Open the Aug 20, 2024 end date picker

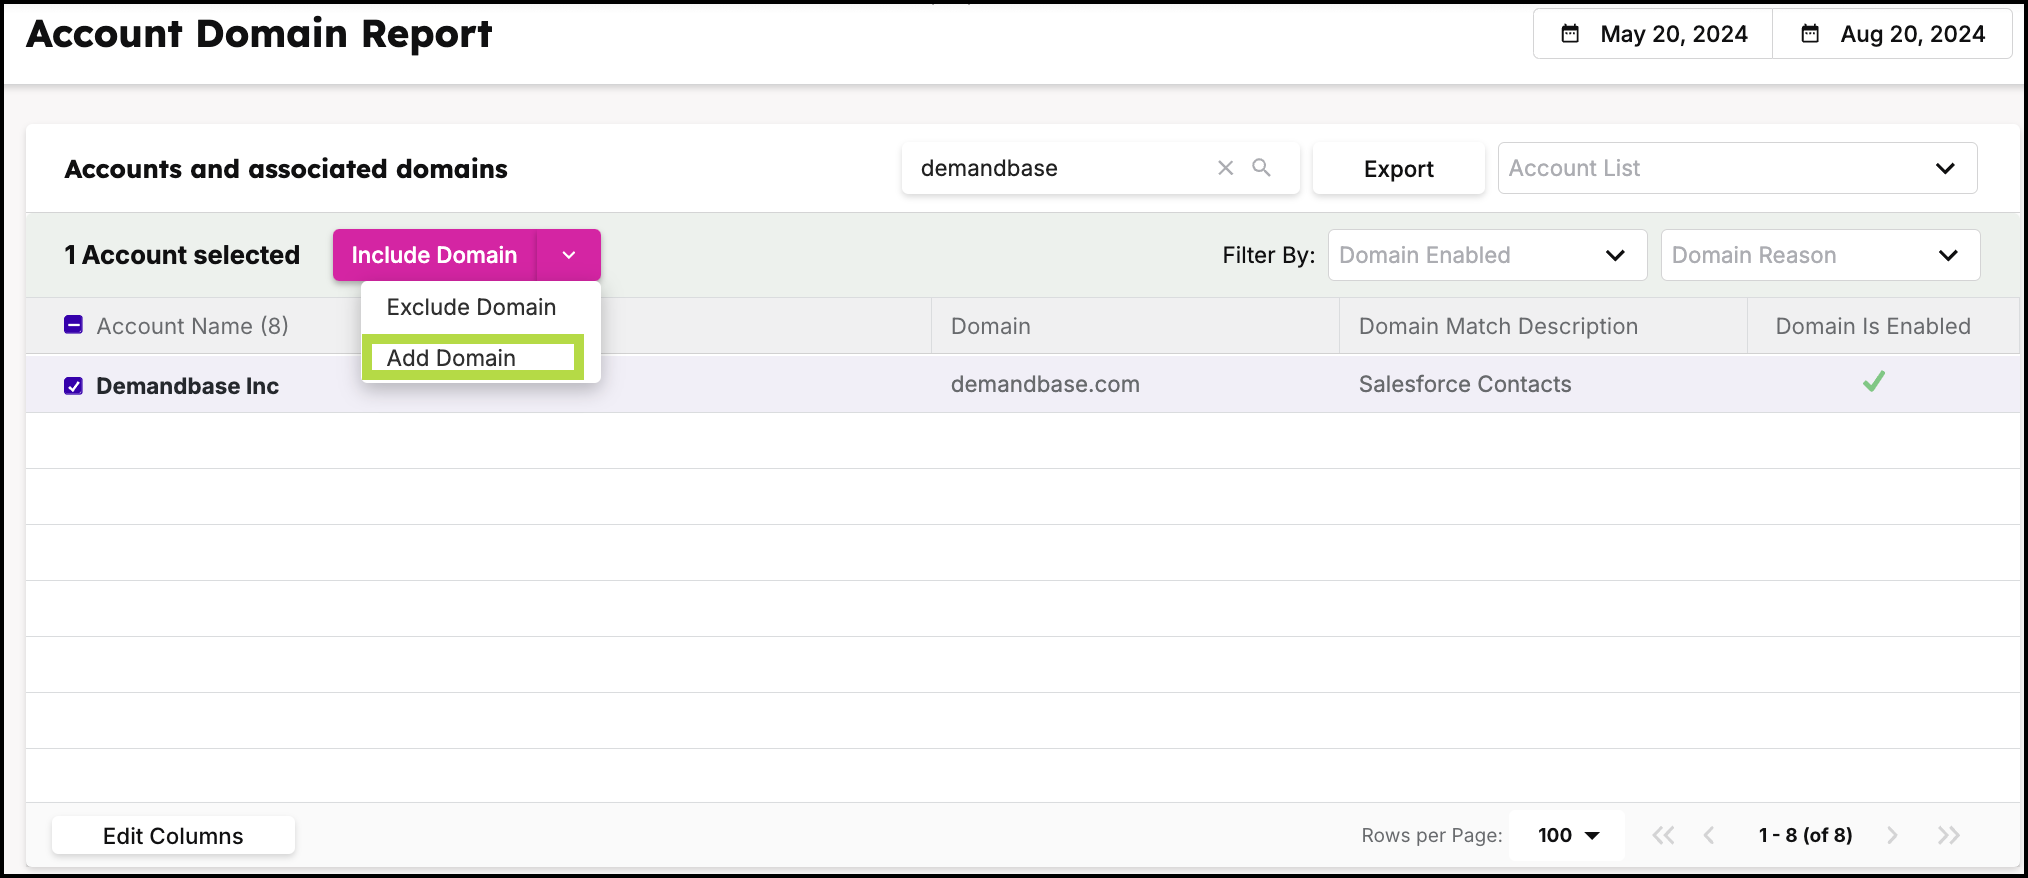click(x=1893, y=34)
